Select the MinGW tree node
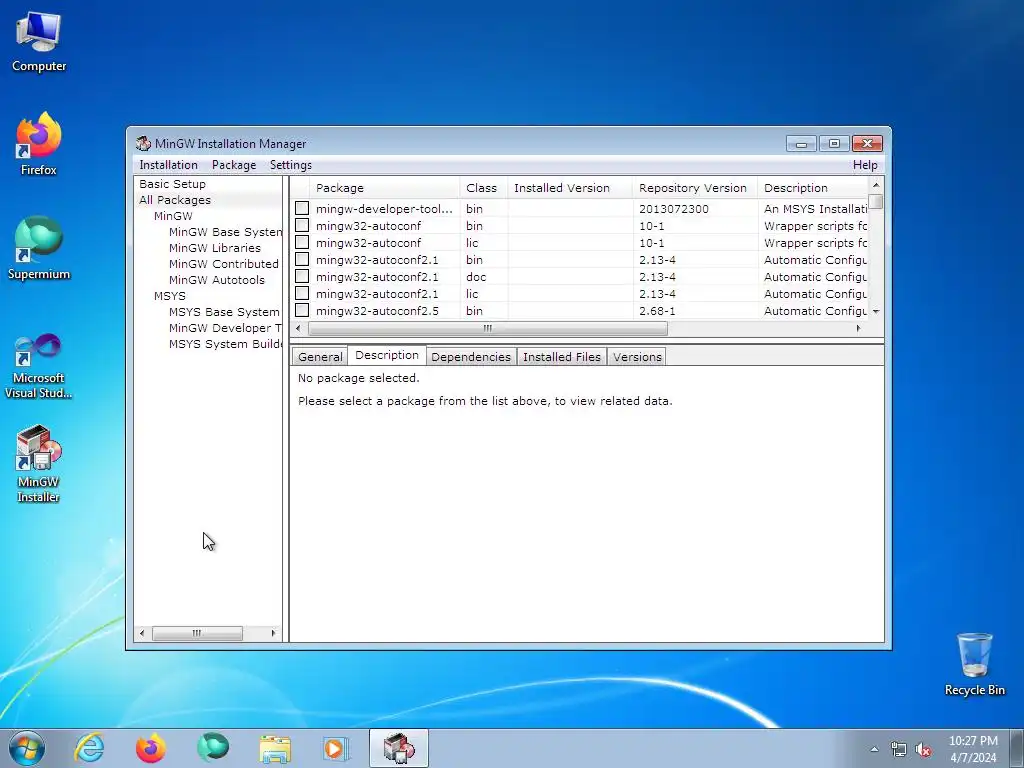Screen dimensions: 1024x768 pos(173,216)
